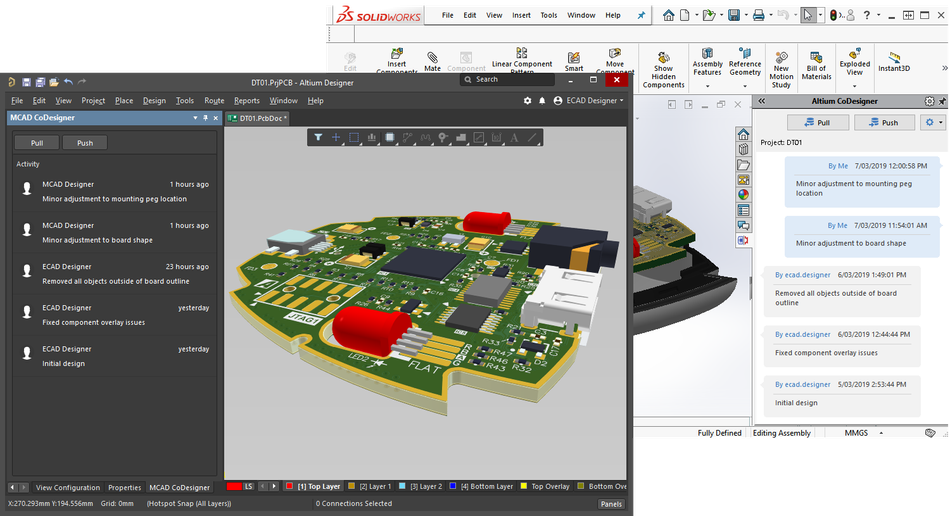
Task: Click Show Hidden Components in SolidWorks
Action: (x=663, y=68)
